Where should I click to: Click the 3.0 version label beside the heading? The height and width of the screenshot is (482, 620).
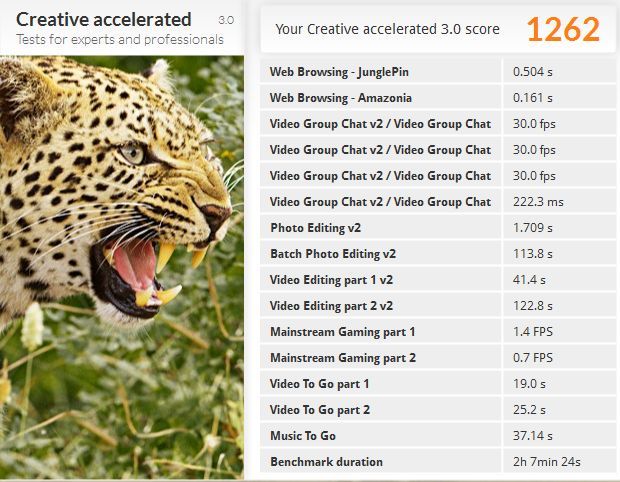[226, 20]
